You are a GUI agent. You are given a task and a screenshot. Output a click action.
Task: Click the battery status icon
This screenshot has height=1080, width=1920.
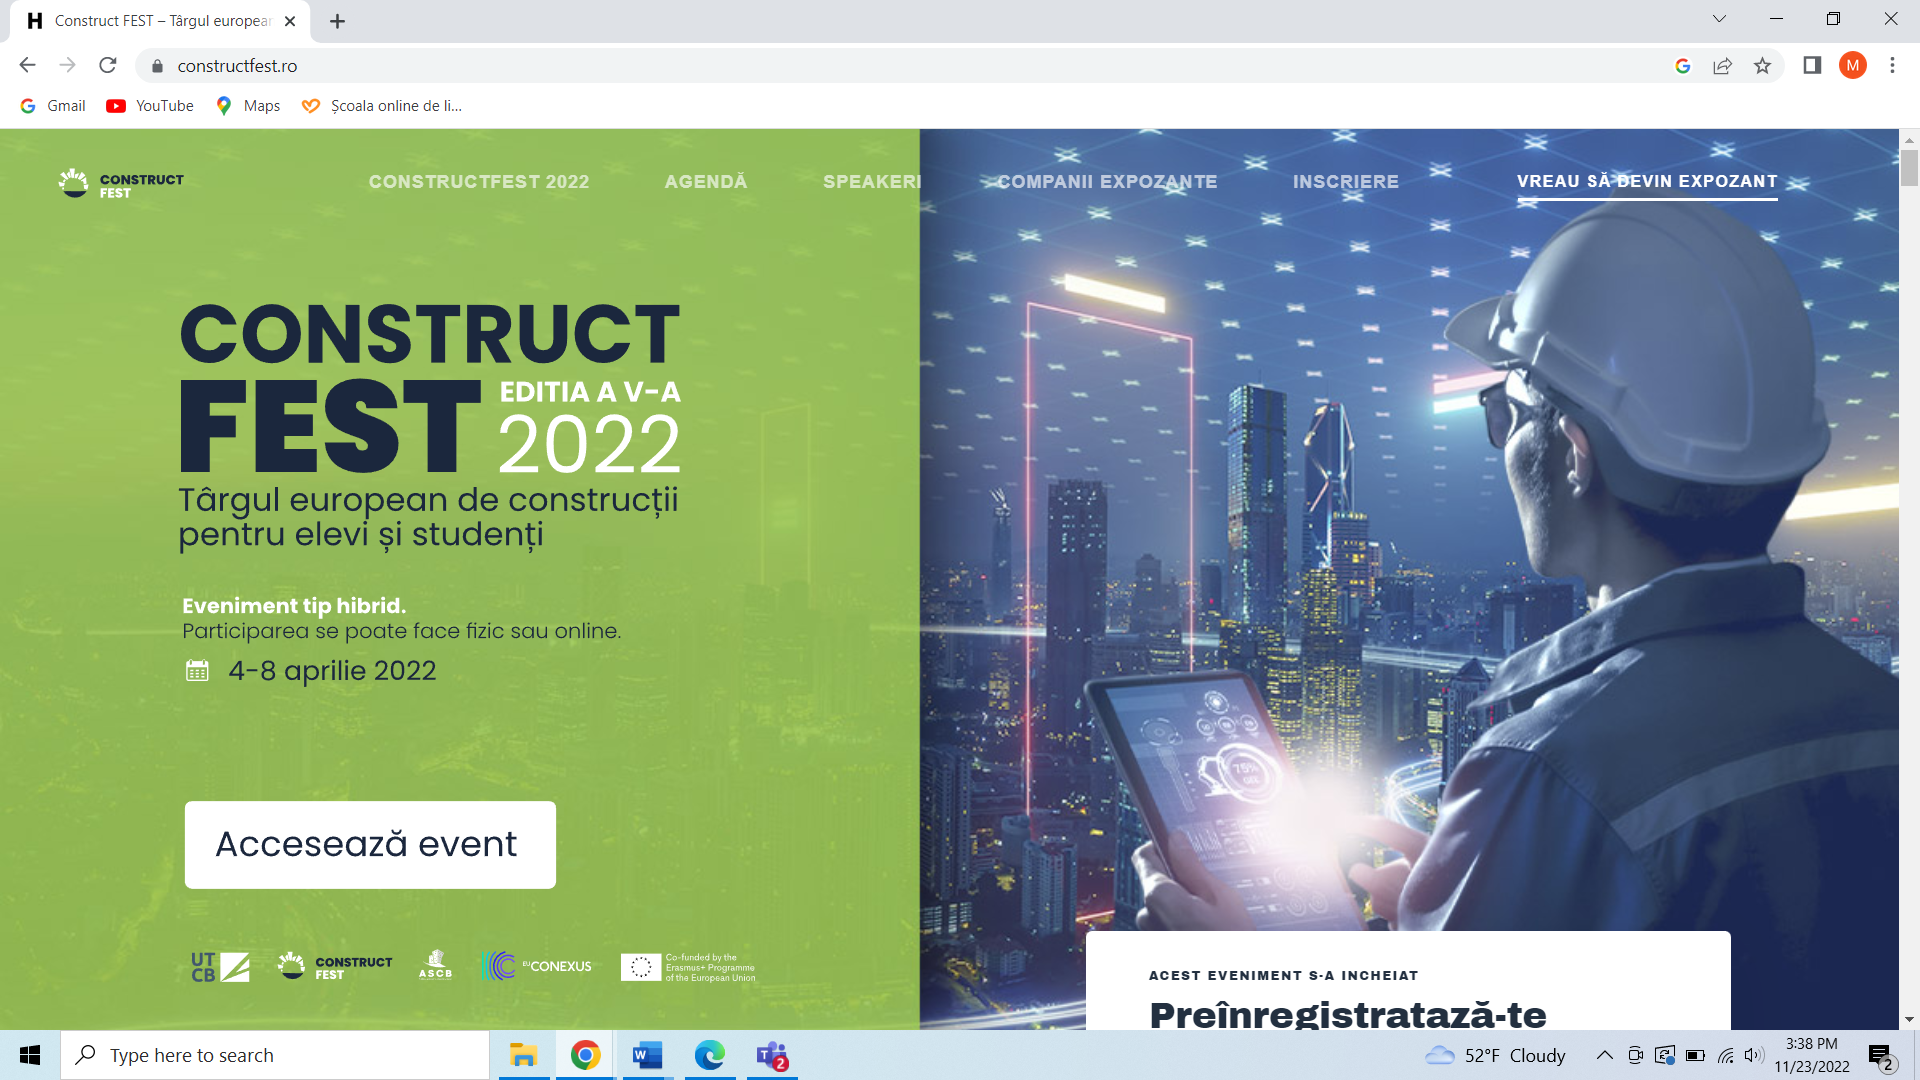point(1695,1055)
